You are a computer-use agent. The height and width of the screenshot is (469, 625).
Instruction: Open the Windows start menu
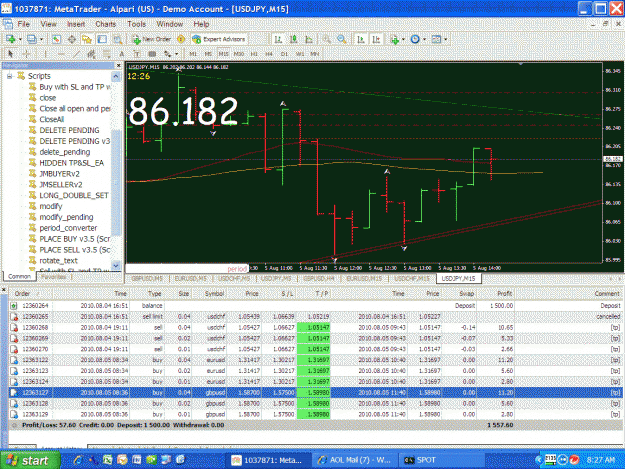coord(30,460)
